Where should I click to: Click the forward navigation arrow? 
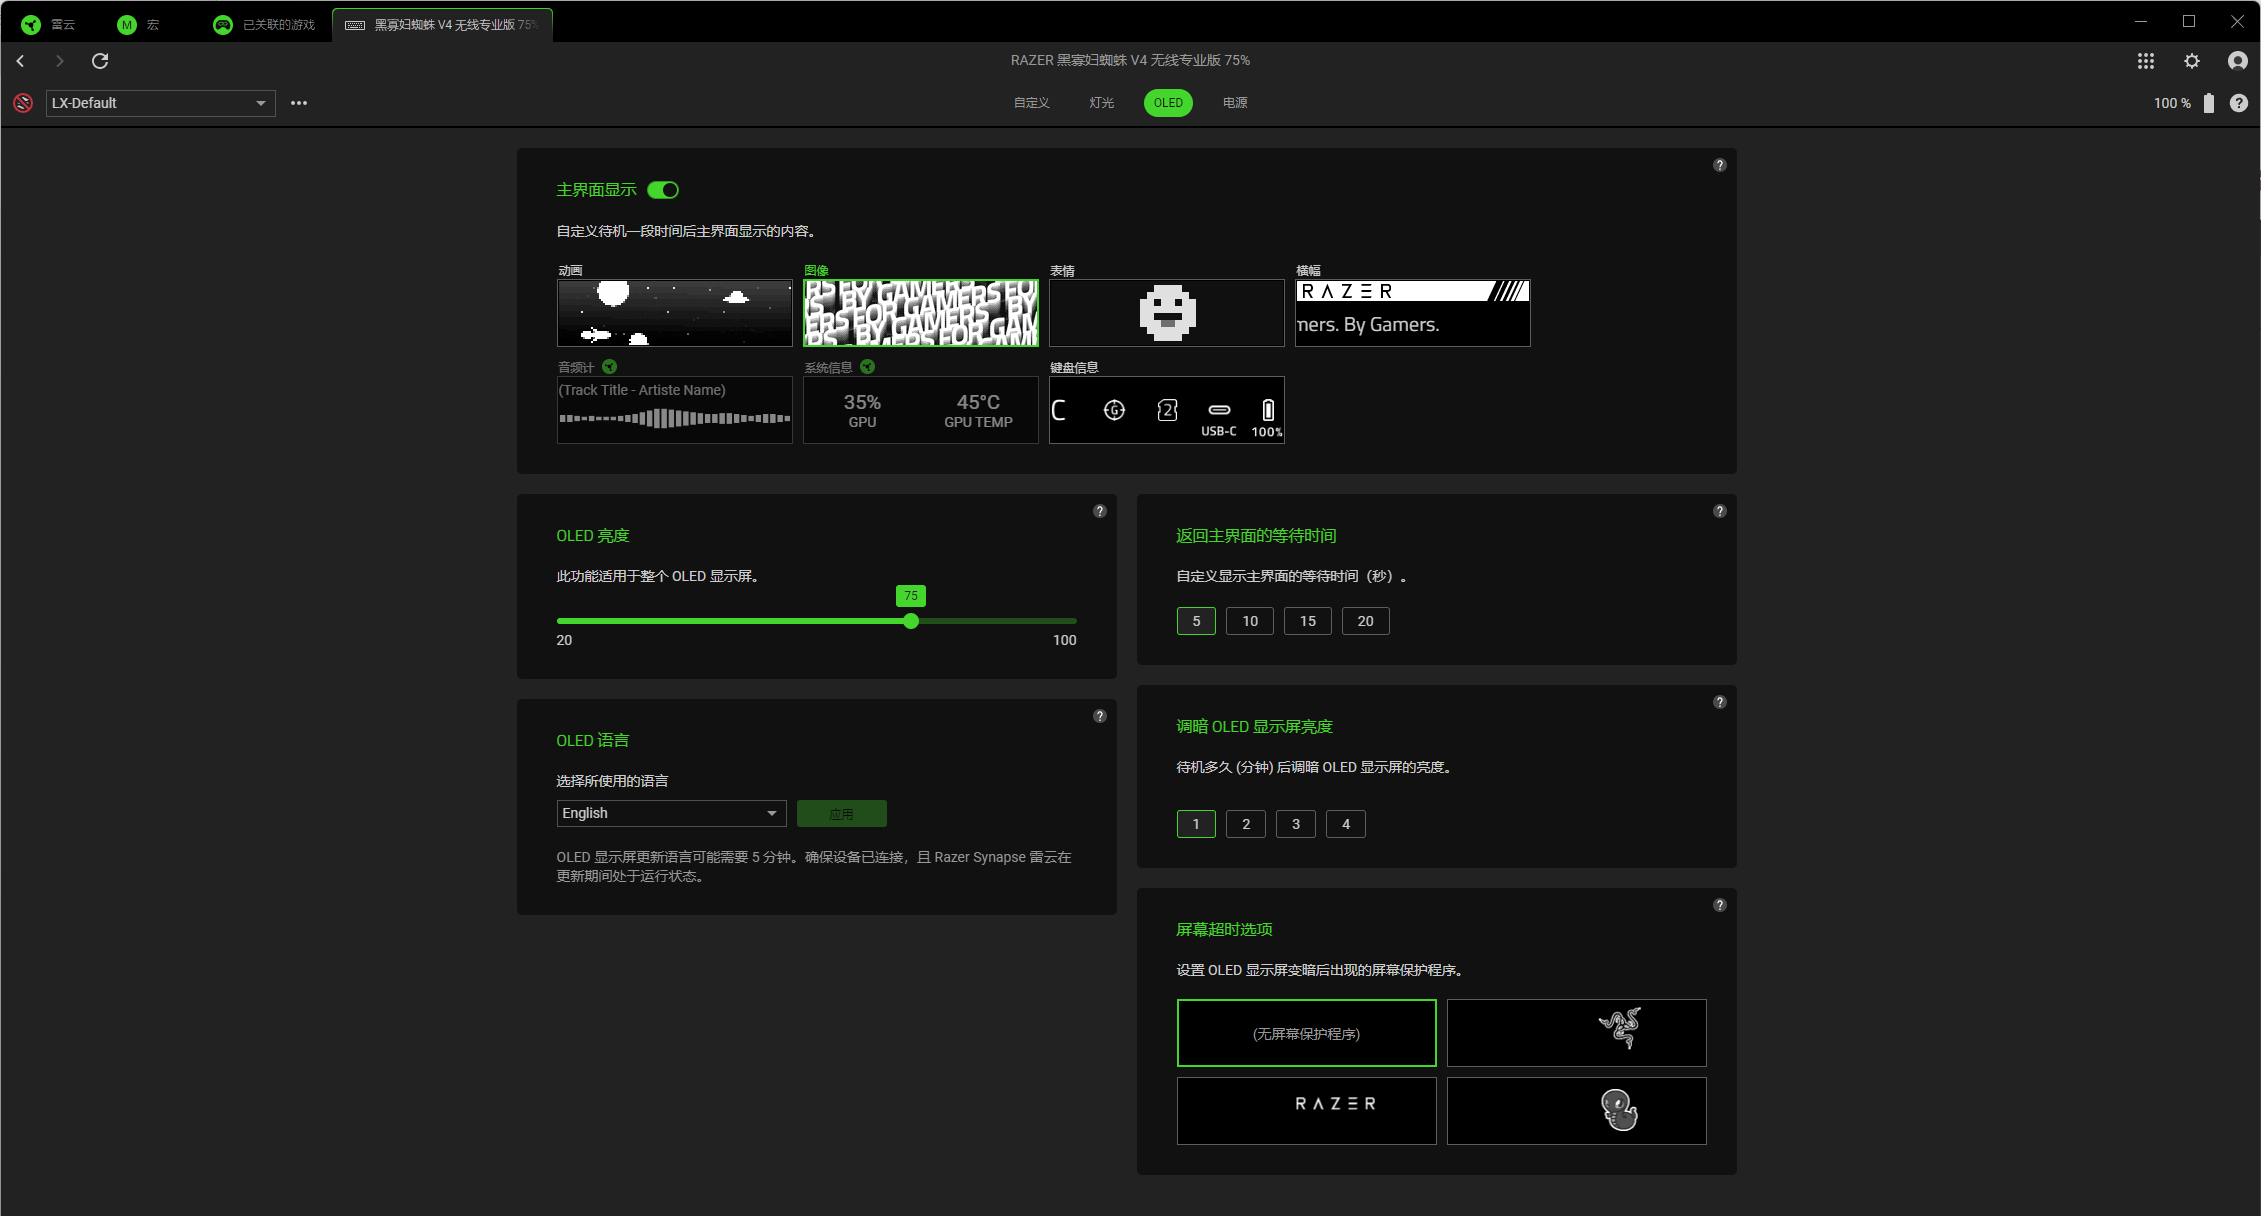click(x=60, y=61)
